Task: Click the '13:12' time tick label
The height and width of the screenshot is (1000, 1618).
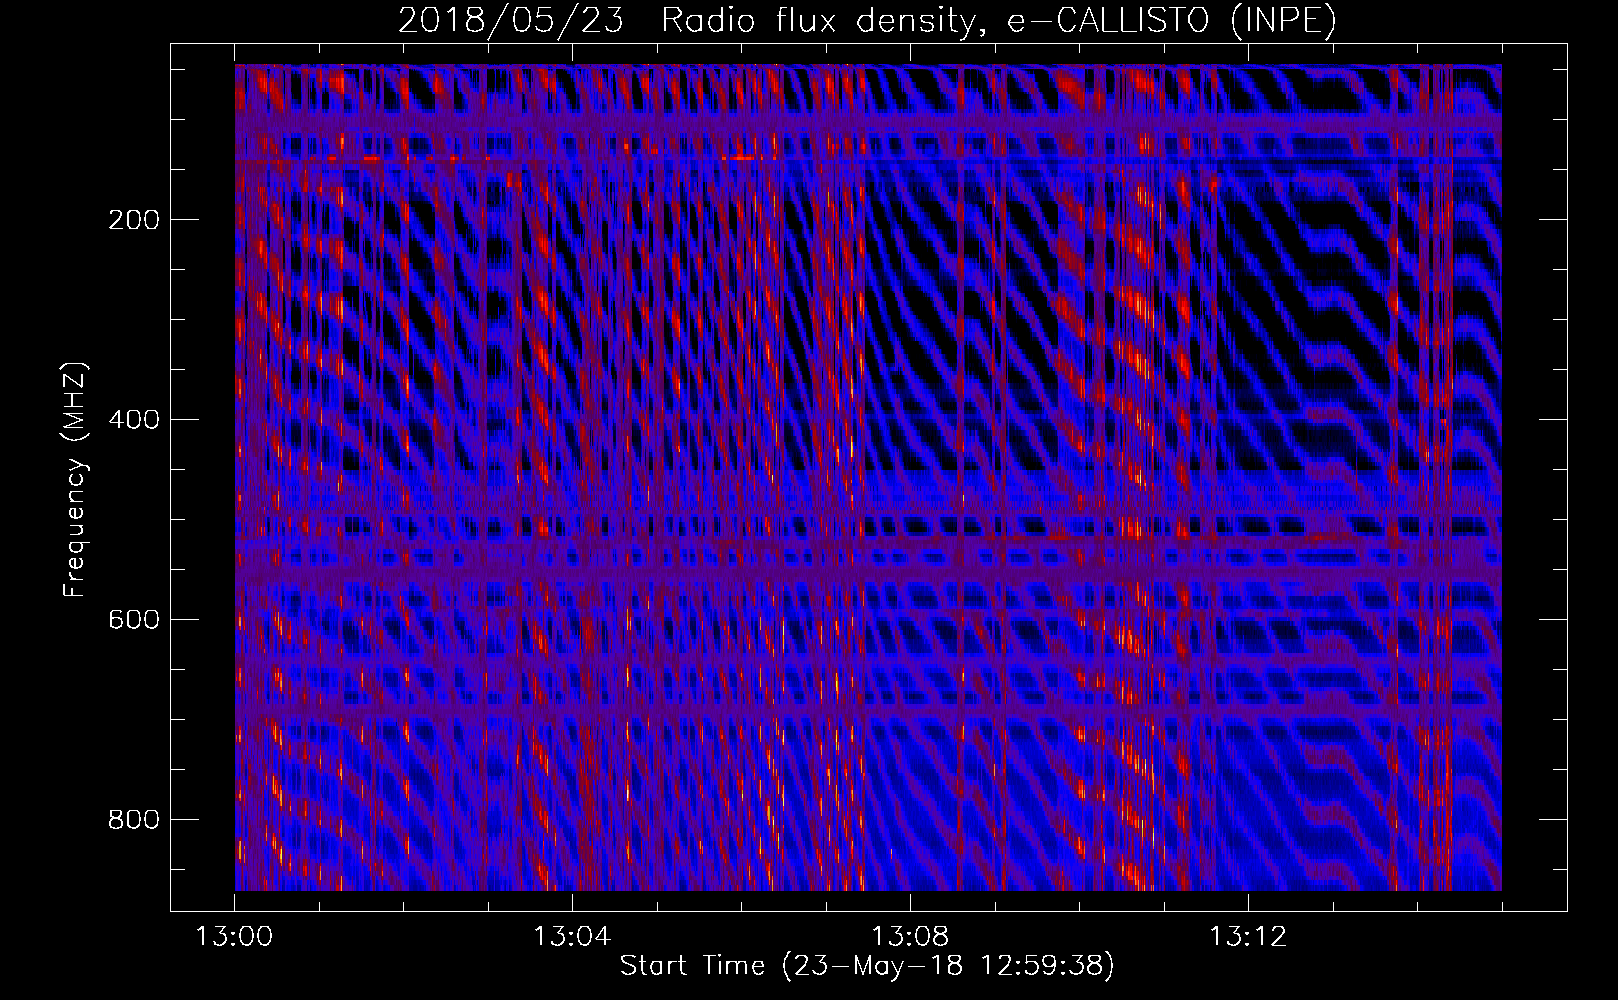Action: click(x=1248, y=938)
